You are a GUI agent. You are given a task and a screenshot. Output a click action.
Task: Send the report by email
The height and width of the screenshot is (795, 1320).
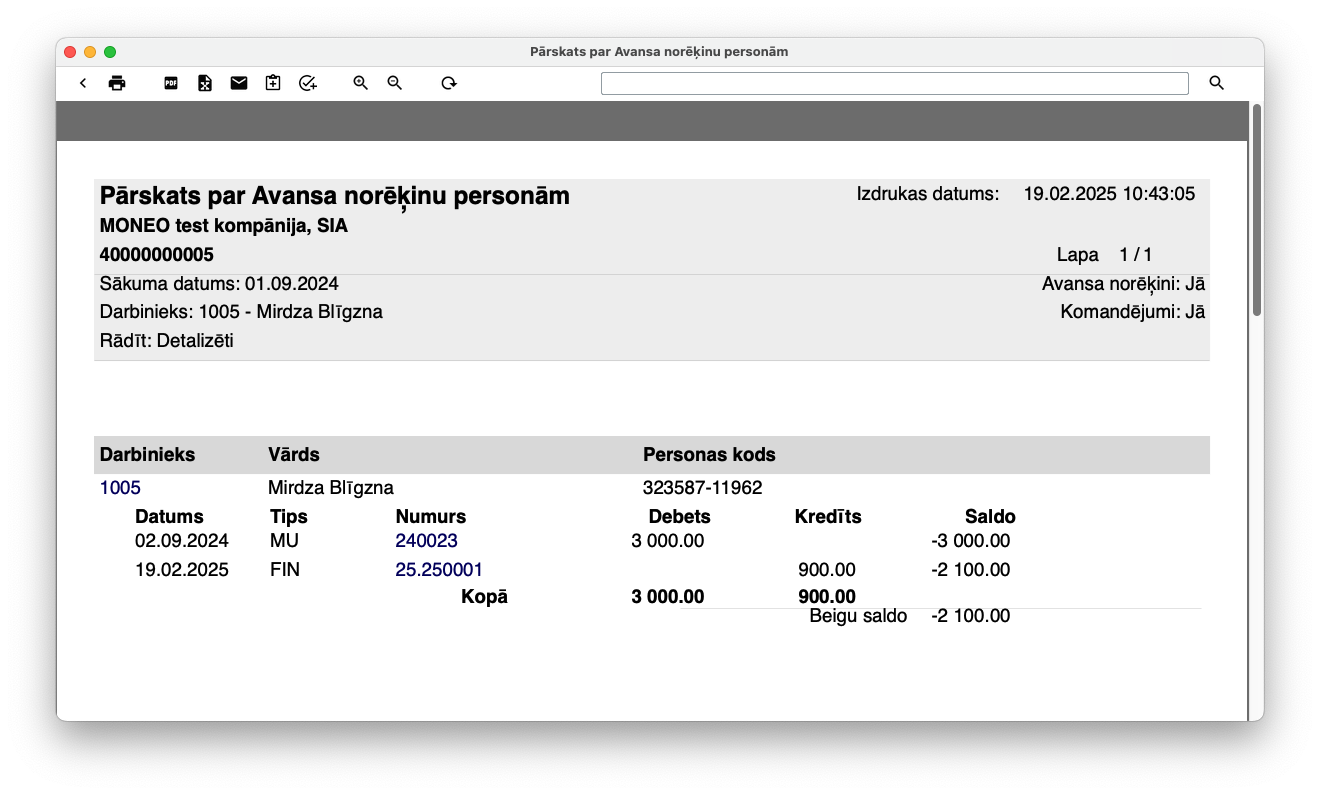coord(239,83)
